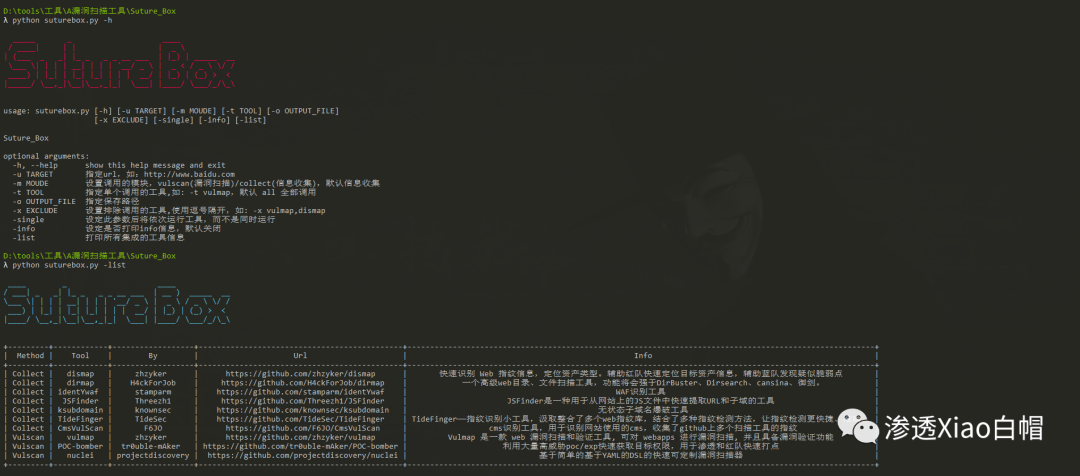Select the 'Method' column header
This screenshot has width=1080, height=476.
point(30,355)
